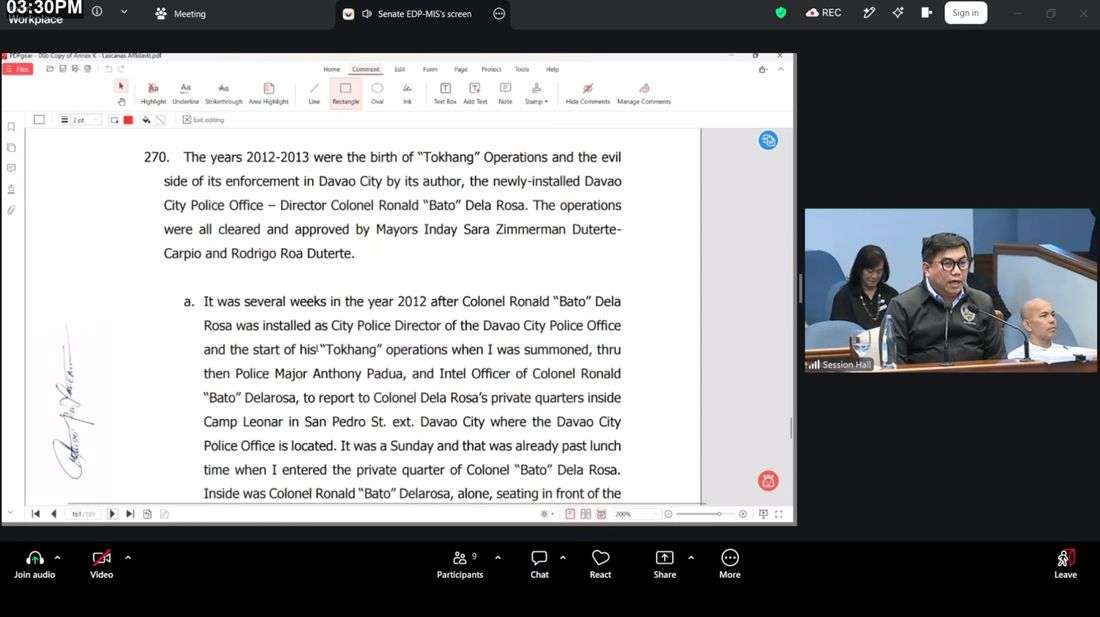The height and width of the screenshot is (617, 1100).
Task: Select the Highlight comment tool
Action: [153, 93]
